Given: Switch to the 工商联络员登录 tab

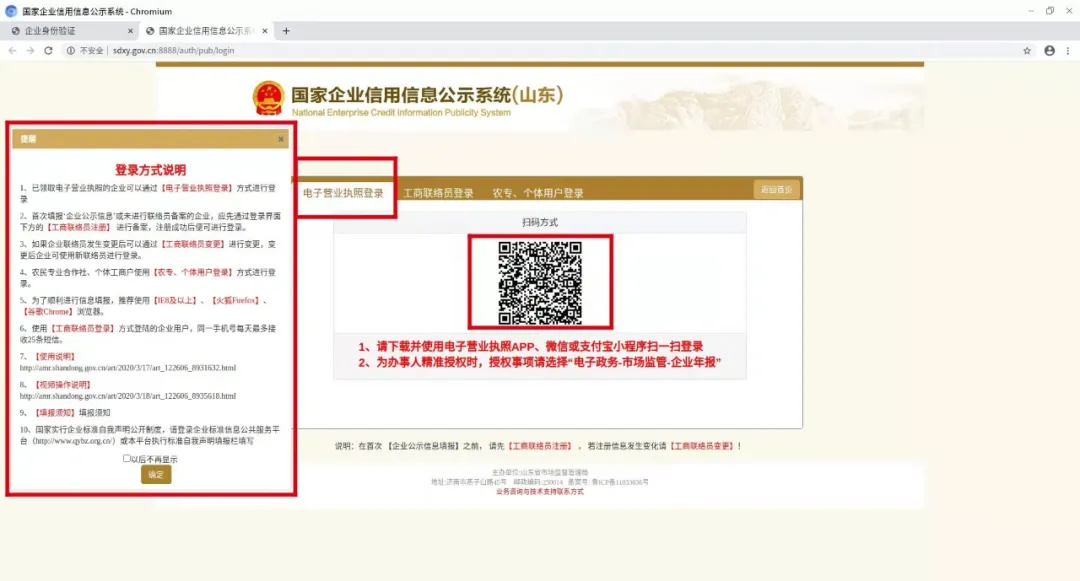Looking at the screenshot, I should [438, 193].
